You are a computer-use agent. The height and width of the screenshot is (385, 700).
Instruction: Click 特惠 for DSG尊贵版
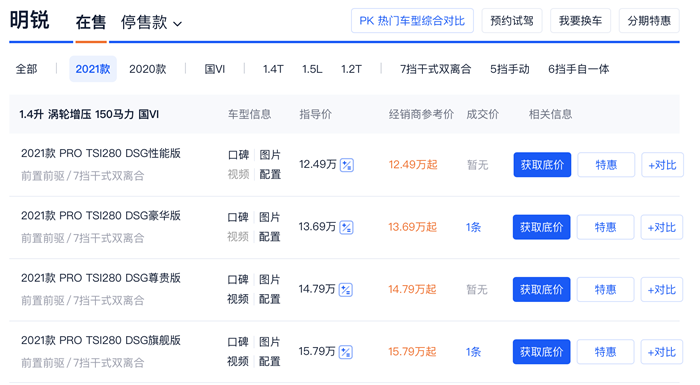pos(605,289)
